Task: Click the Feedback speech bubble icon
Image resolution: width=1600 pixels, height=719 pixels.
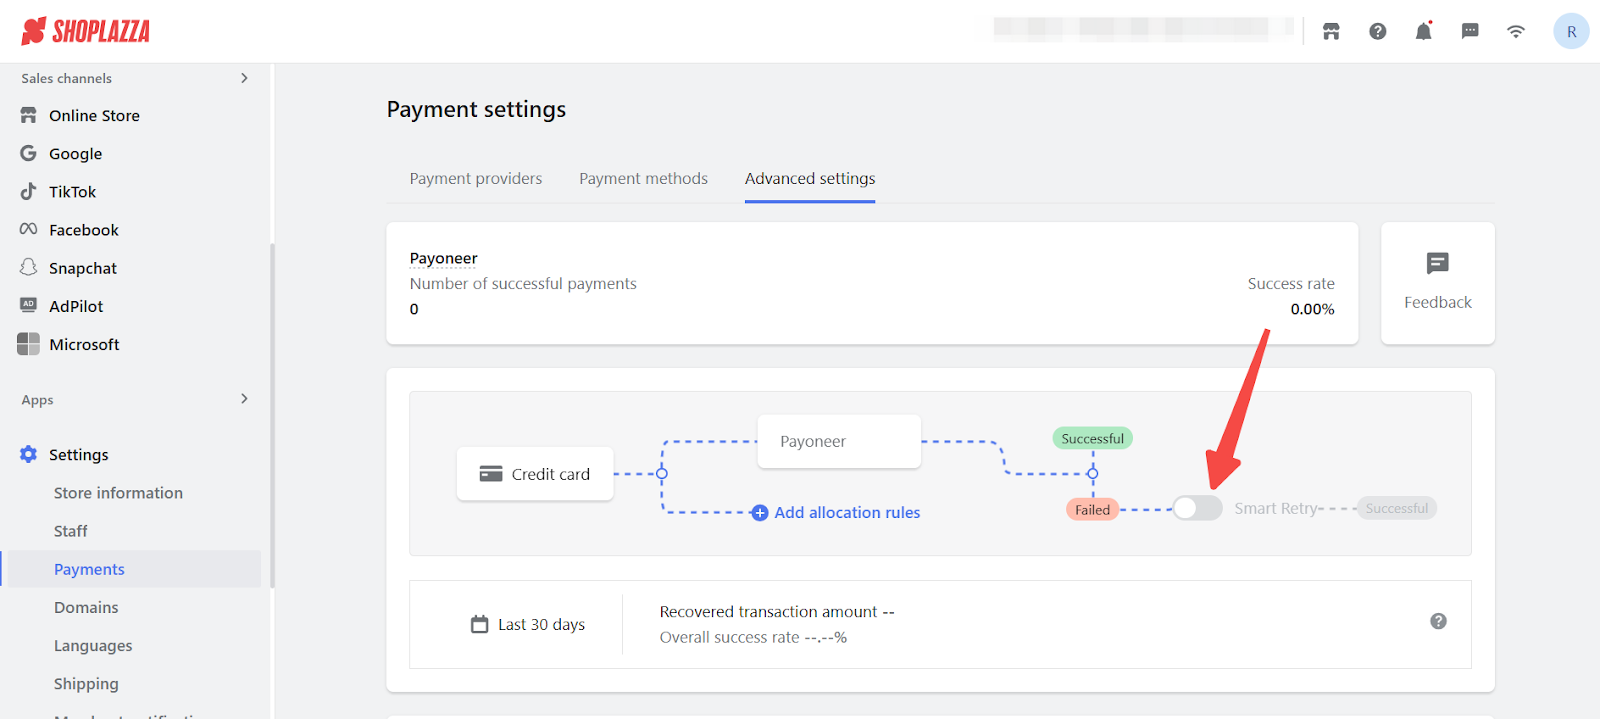Action: pos(1438,263)
